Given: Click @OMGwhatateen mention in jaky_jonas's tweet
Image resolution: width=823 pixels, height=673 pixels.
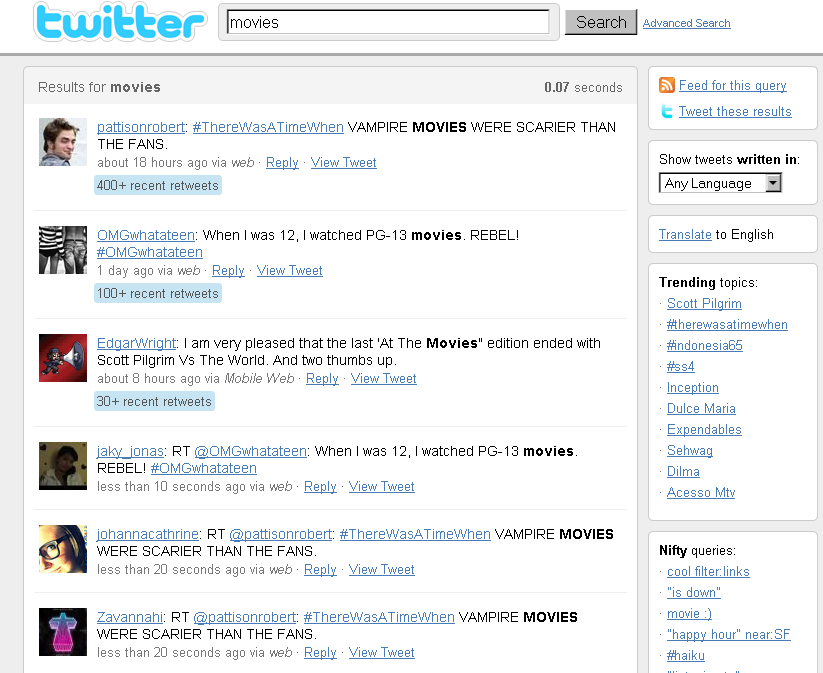Looking at the screenshot, I should [250, 451].
